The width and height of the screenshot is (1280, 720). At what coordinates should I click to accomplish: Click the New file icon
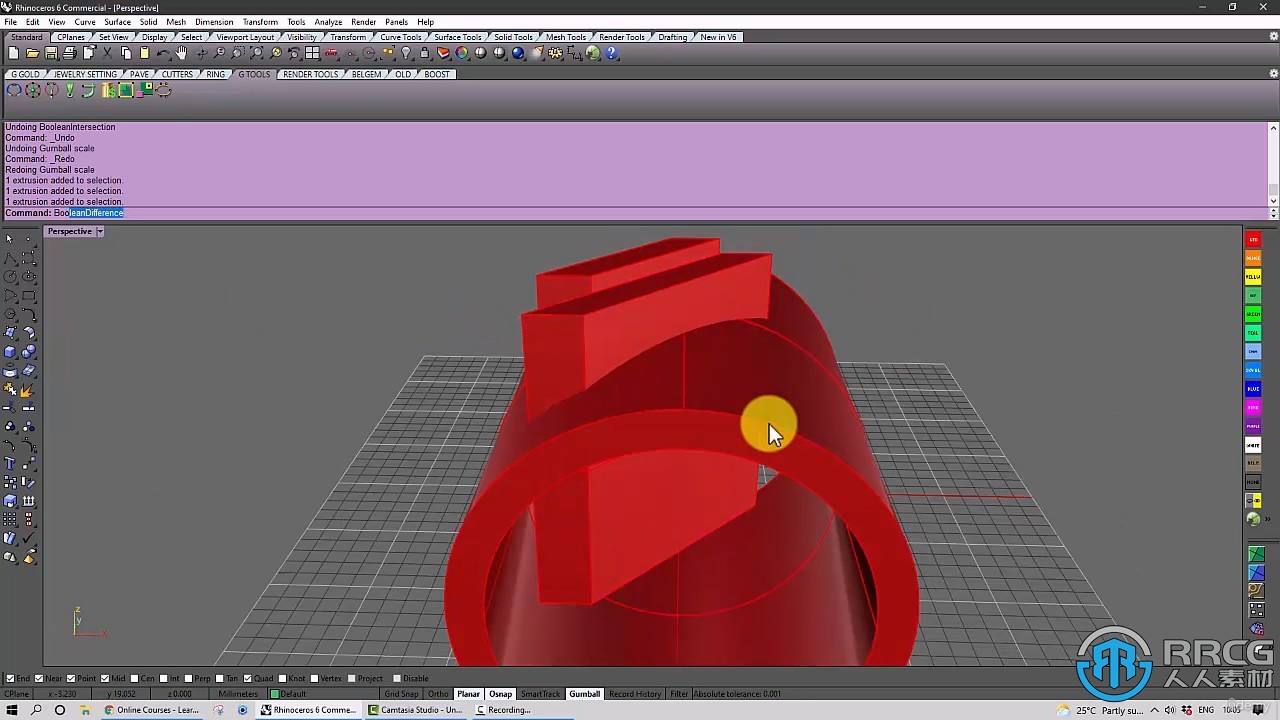14,53
